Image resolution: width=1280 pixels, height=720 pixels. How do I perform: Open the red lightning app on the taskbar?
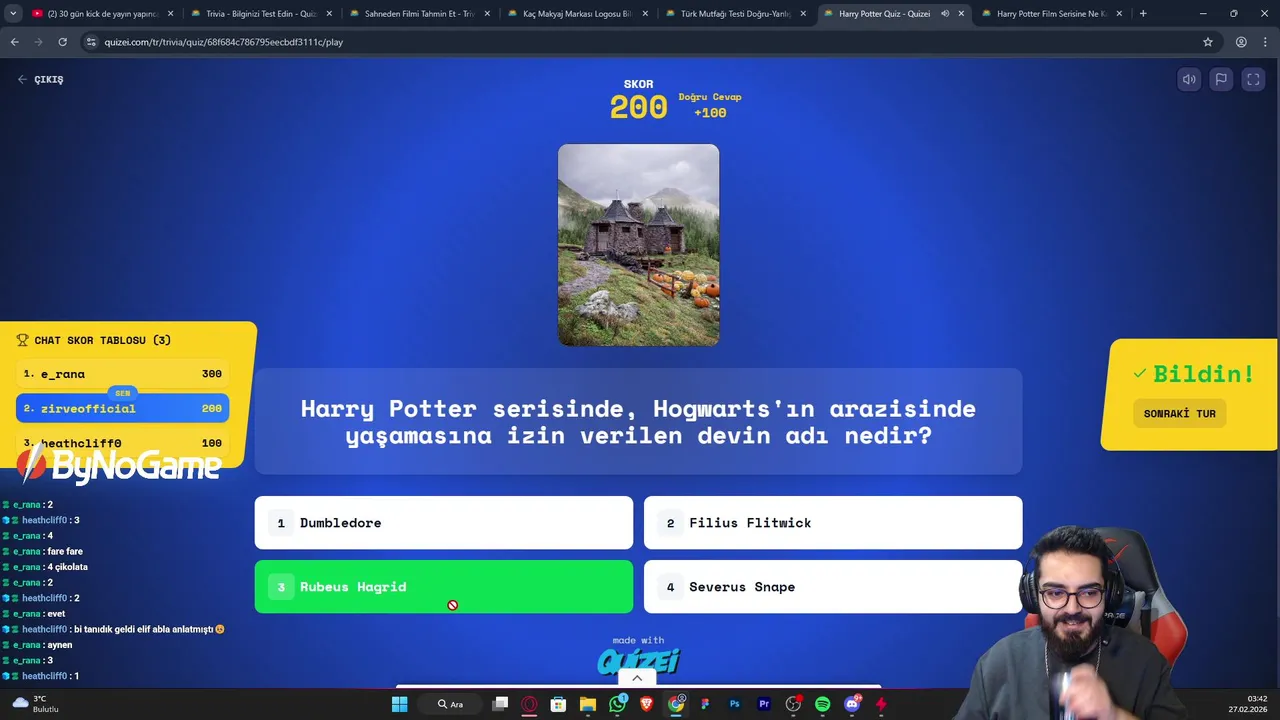[x=881, y=704]
